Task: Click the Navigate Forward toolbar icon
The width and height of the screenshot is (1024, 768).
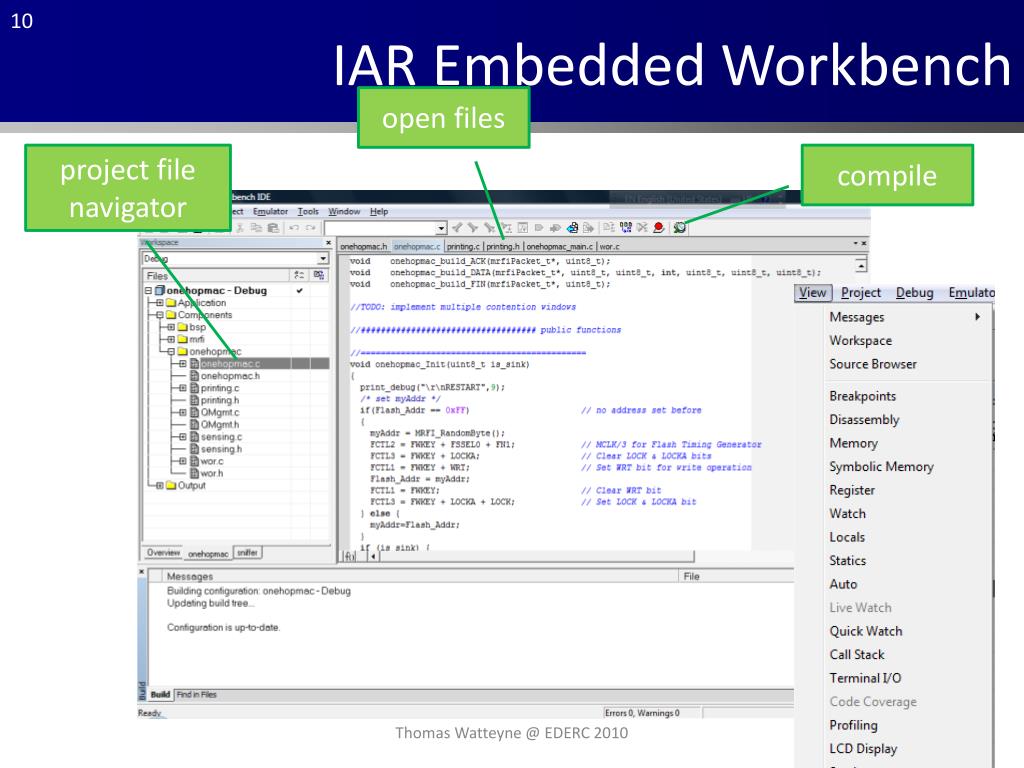Action: pyautogui.click(x=588, y=227)
